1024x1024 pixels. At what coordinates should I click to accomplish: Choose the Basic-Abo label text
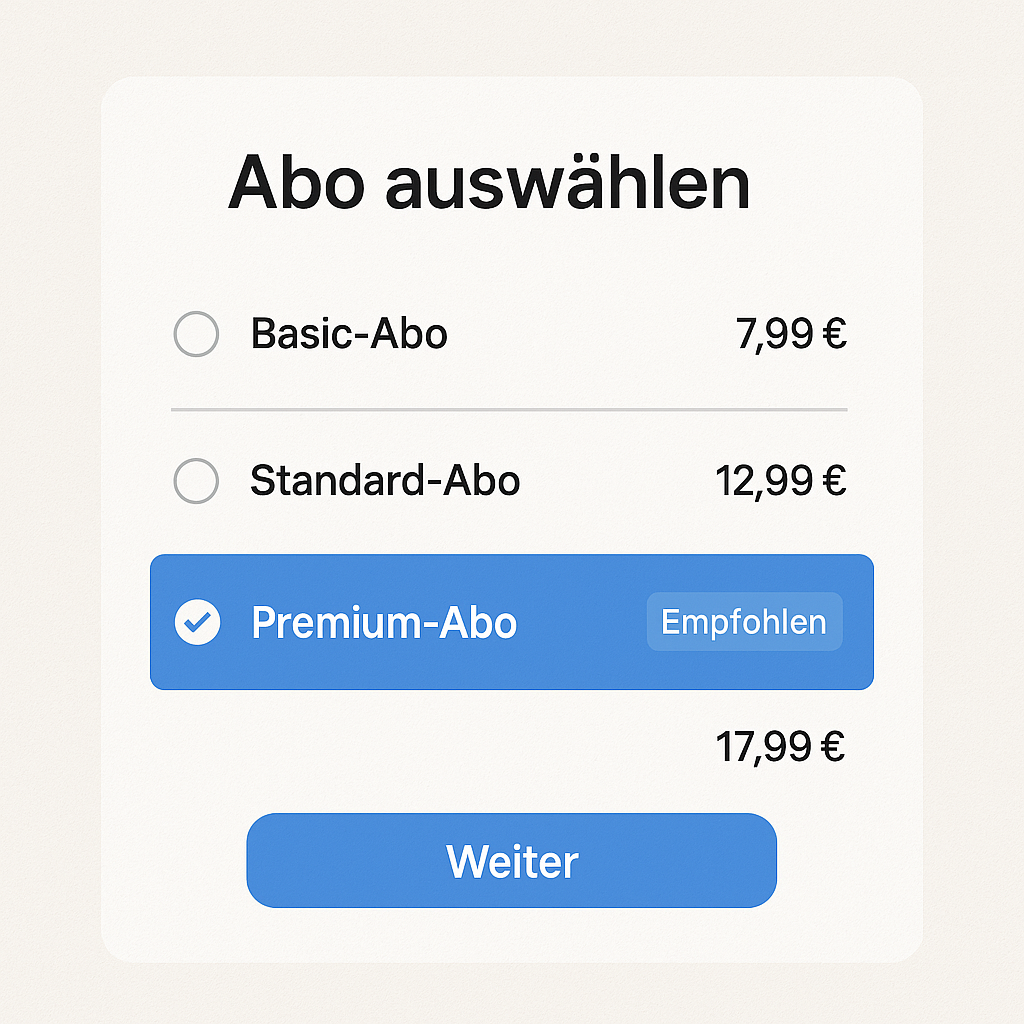349,334
